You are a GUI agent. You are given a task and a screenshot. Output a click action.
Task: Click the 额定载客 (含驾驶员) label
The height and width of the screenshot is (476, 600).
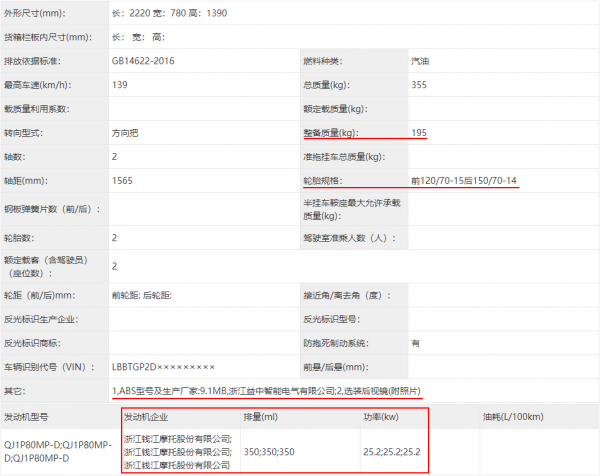[x=46, y=267]
